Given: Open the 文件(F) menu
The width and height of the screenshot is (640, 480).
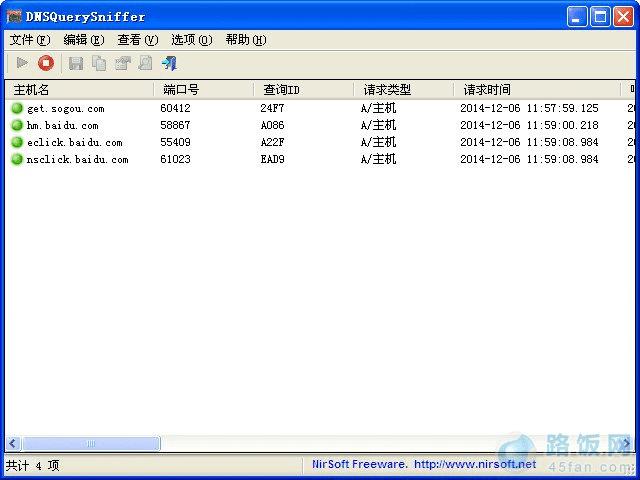Looking at the screenshot, I should click(30, 40).
